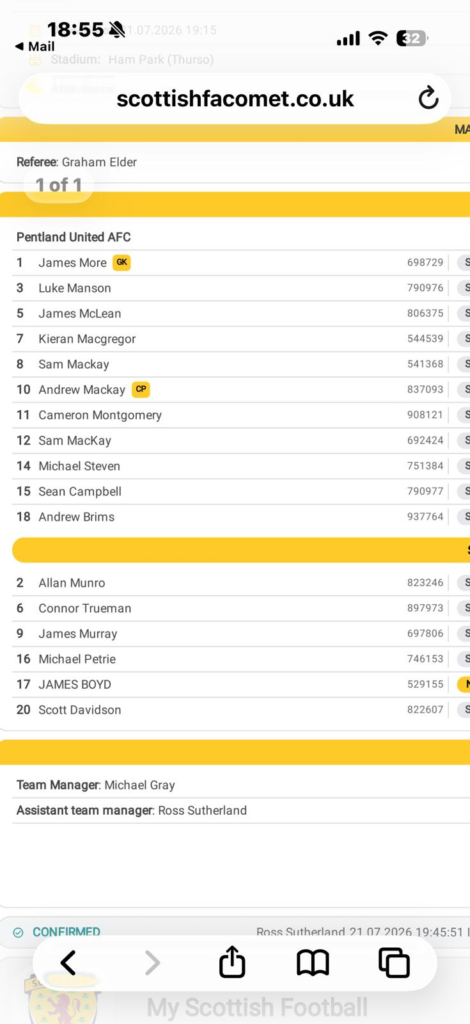This screenshot has height=1024, width=470.
Task: Tap the Safari forward arrow
Action: [x=151, y=963]
